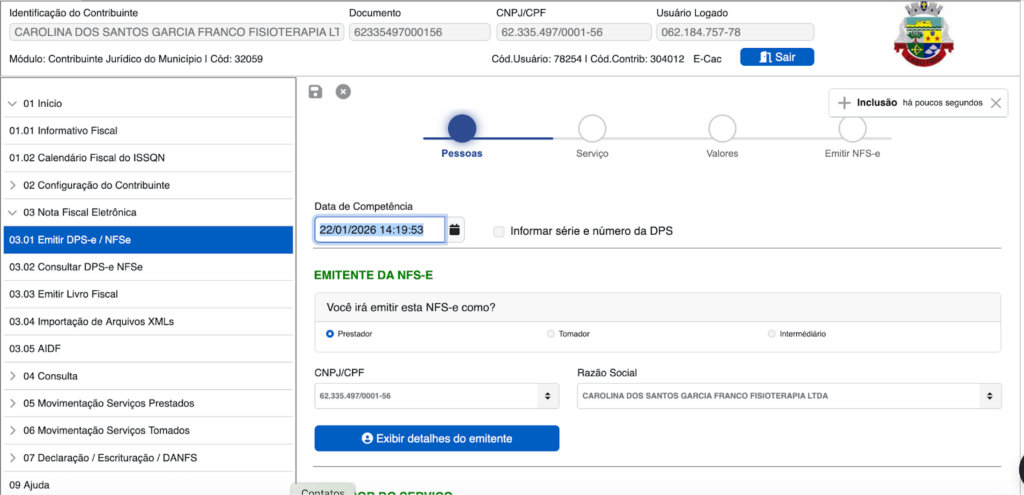This screenshot has width=1024, height=495.
Task: Click the Sair logout button
Action: tap(777, 57)
